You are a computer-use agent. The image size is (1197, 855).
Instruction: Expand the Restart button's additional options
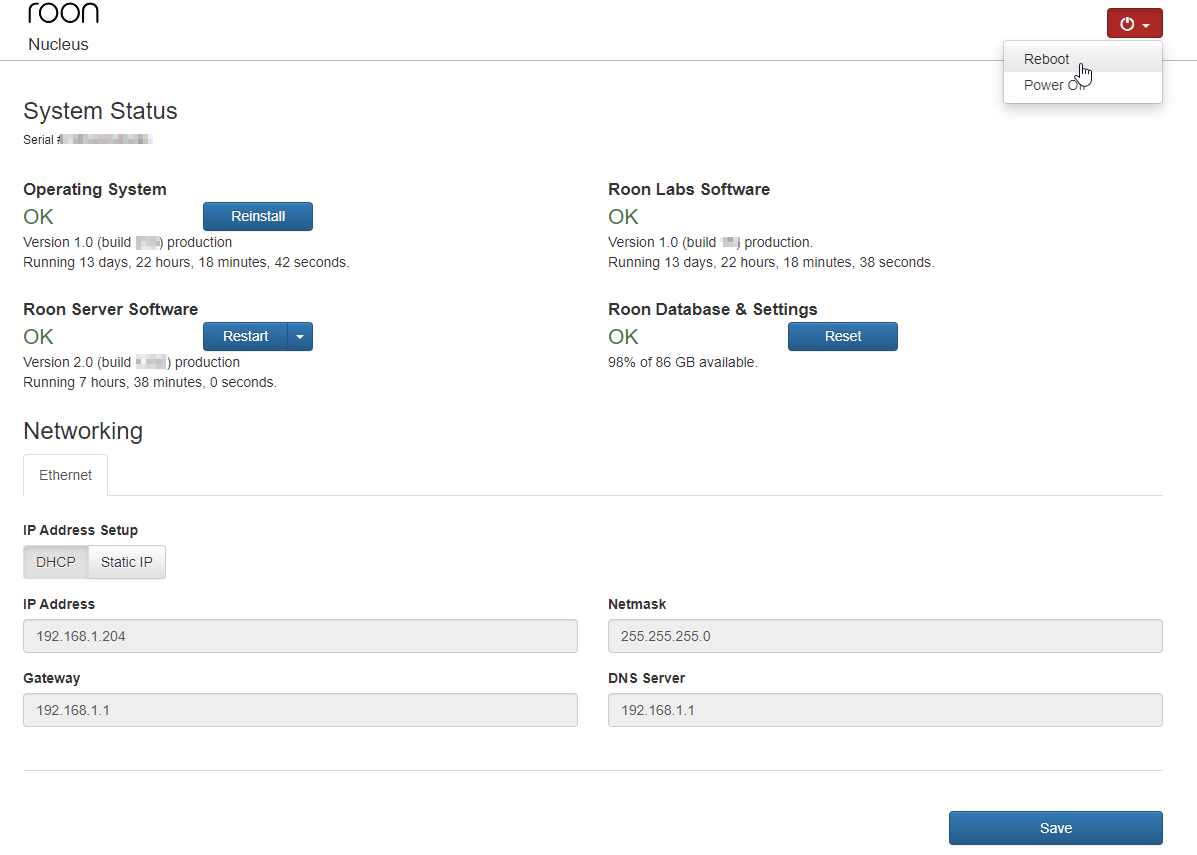click(x=300, y=336)
